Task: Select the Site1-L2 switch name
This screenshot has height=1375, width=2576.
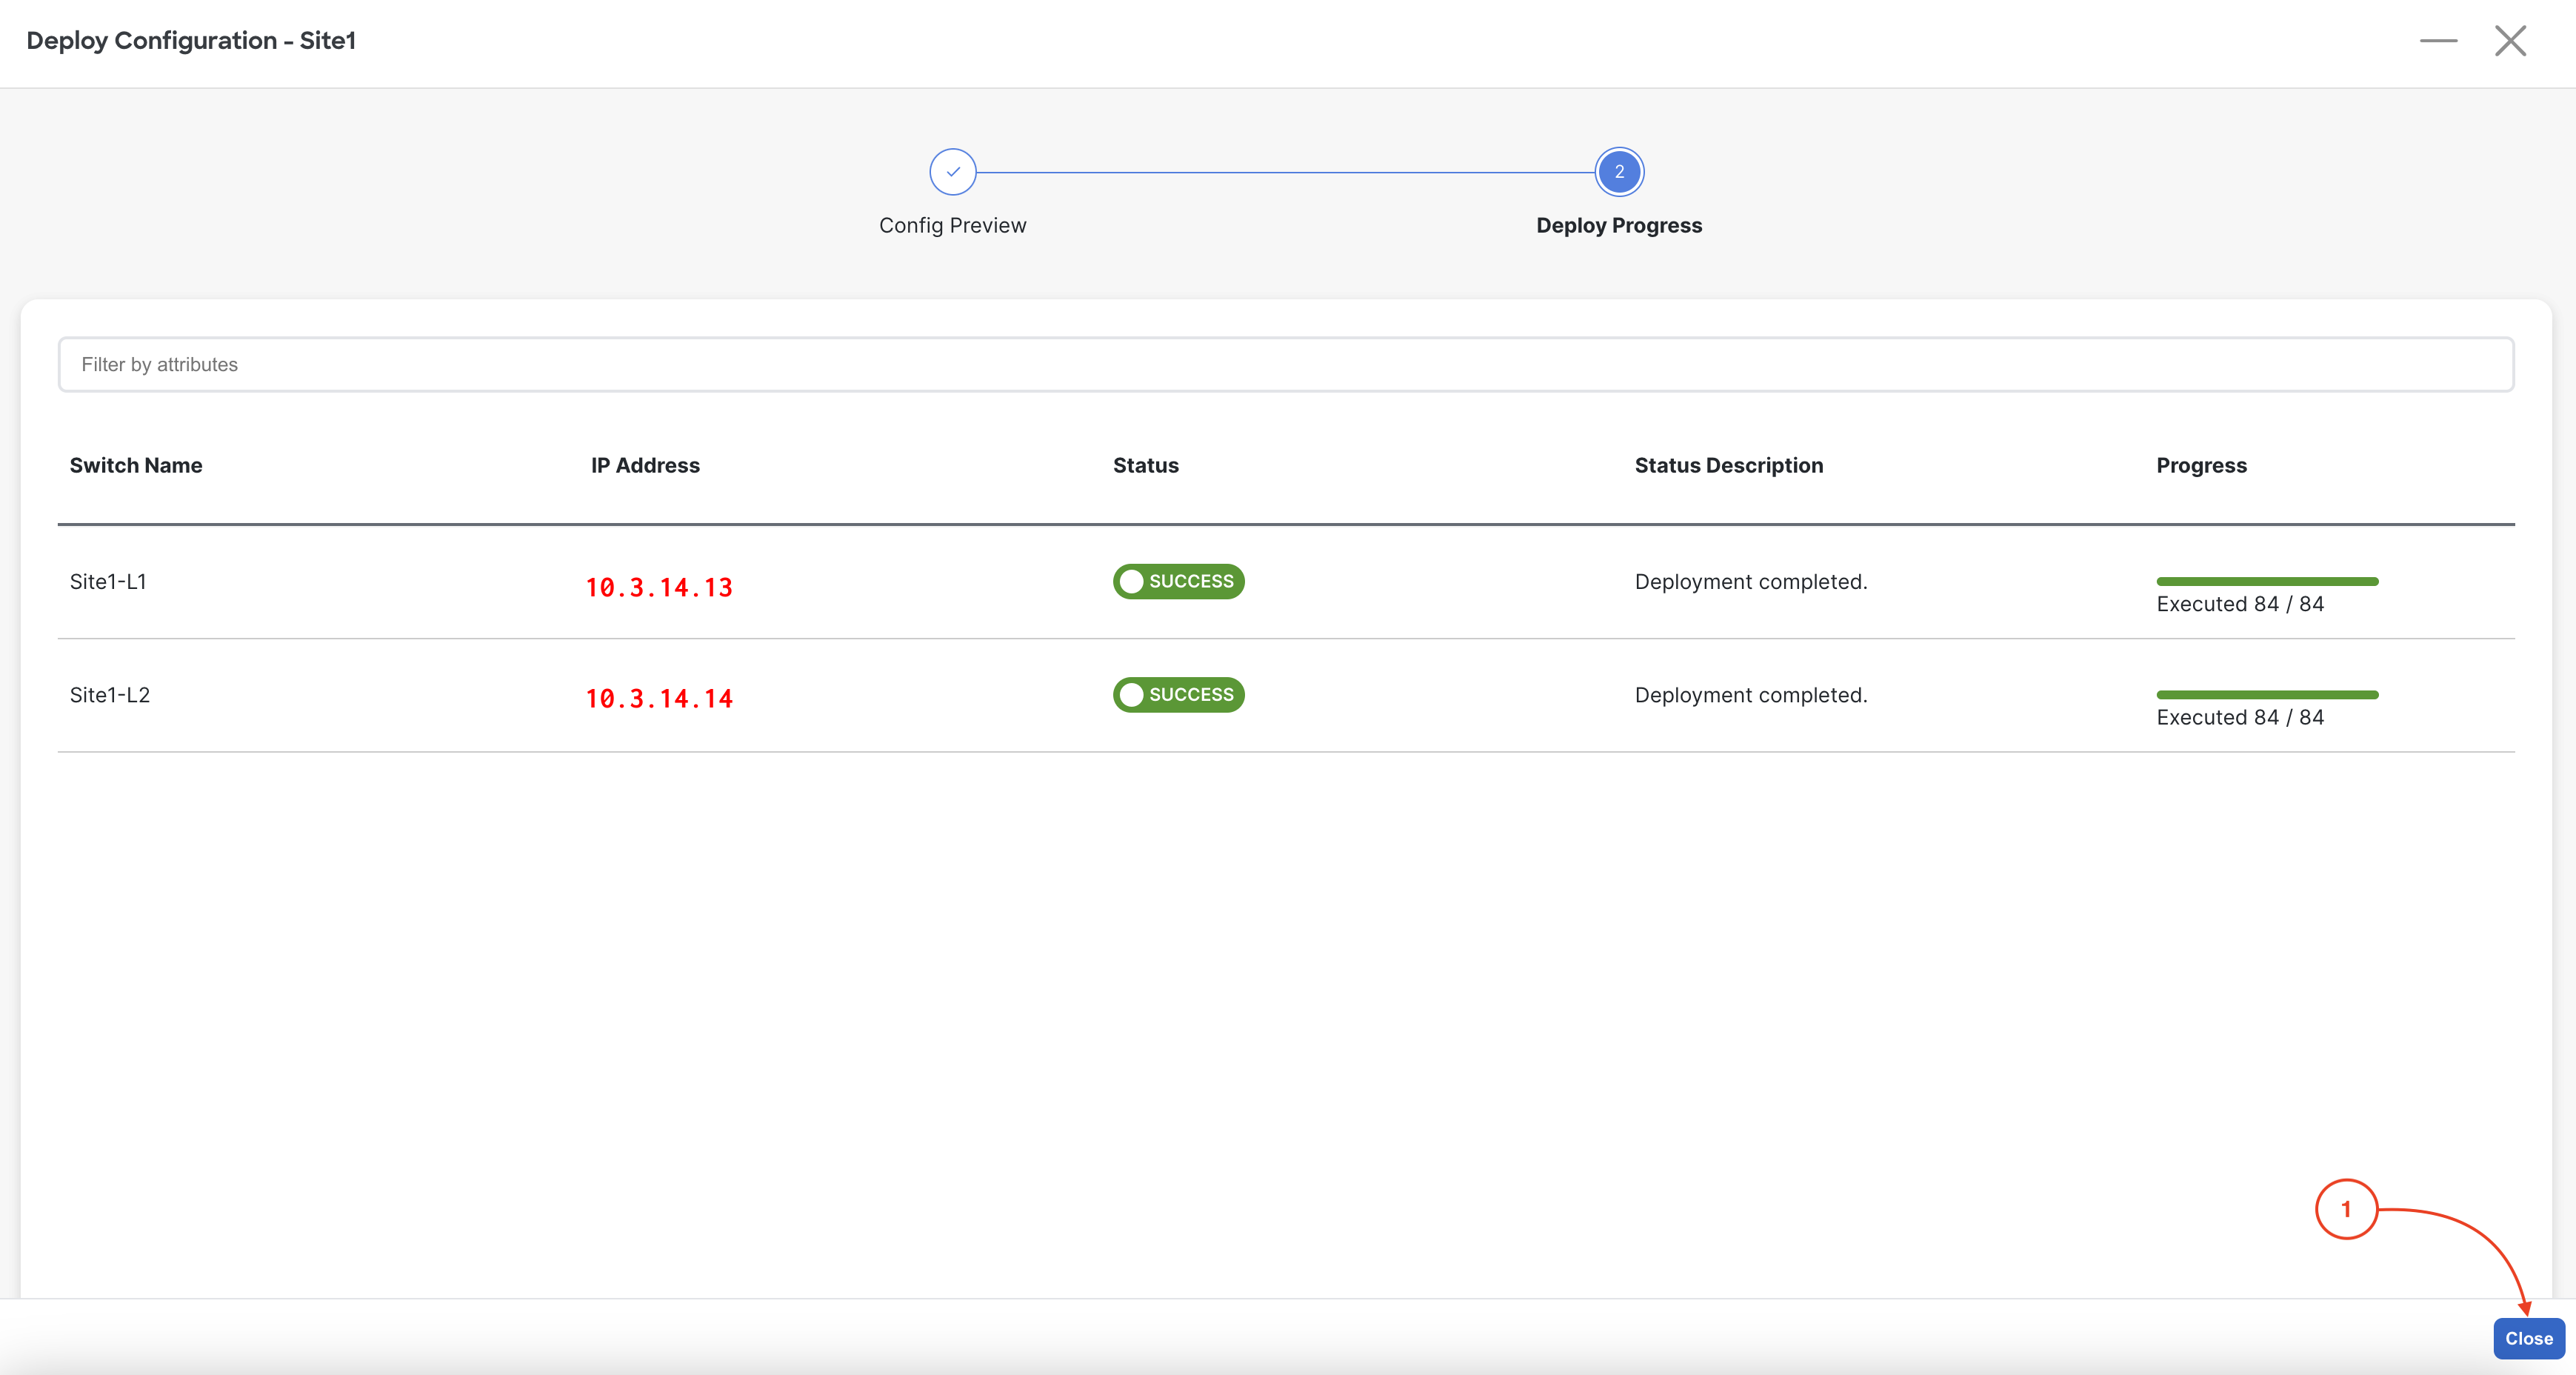Action: point(110,694)
